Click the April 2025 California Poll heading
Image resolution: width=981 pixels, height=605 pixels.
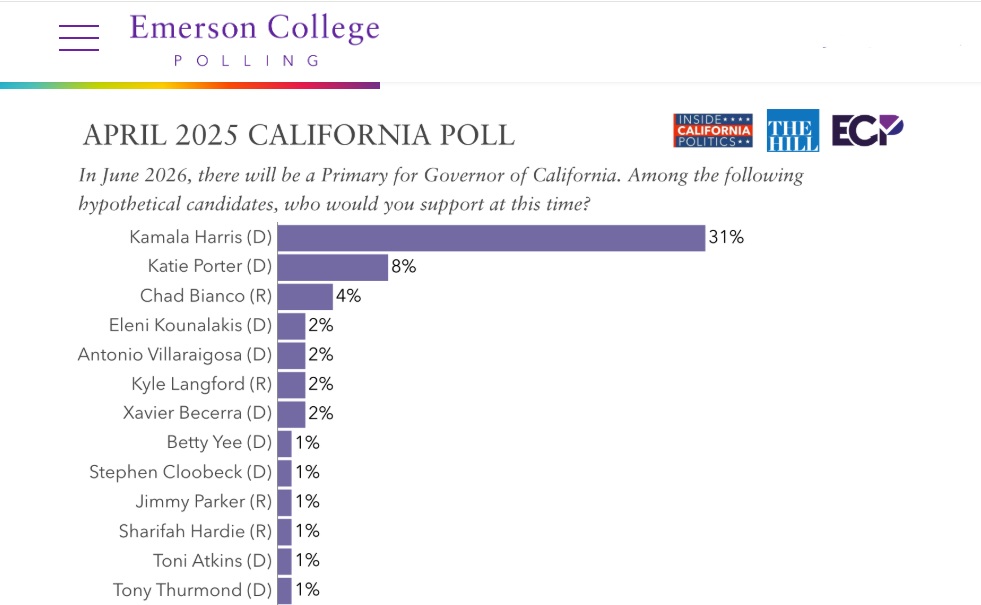pos(299,135)
